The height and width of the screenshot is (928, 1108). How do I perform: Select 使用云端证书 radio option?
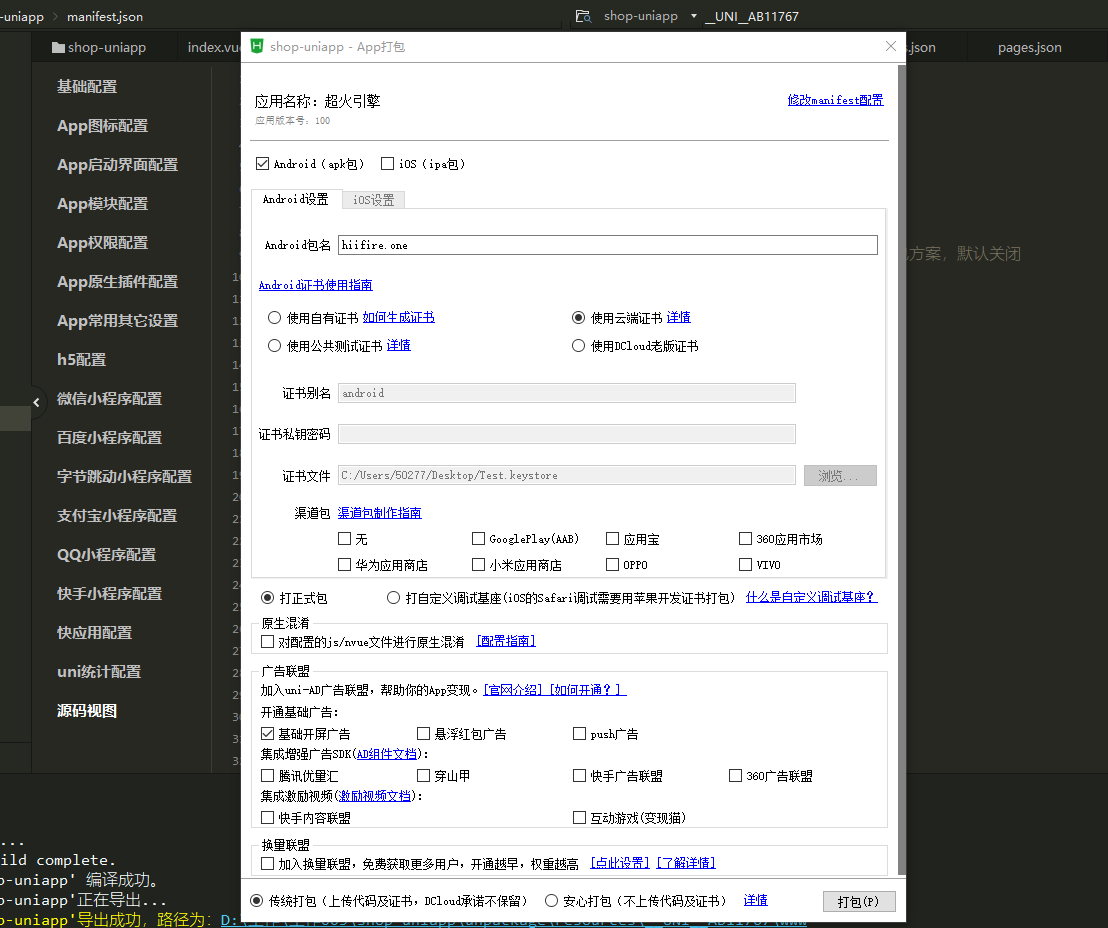coord(578,318)
